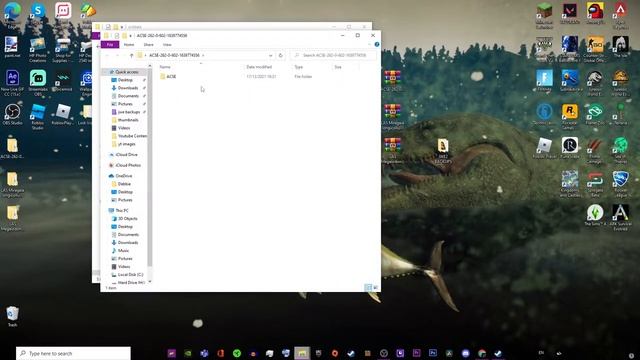Open the Home ribbon tab
The image size is (640, 360).
(129, 44)
